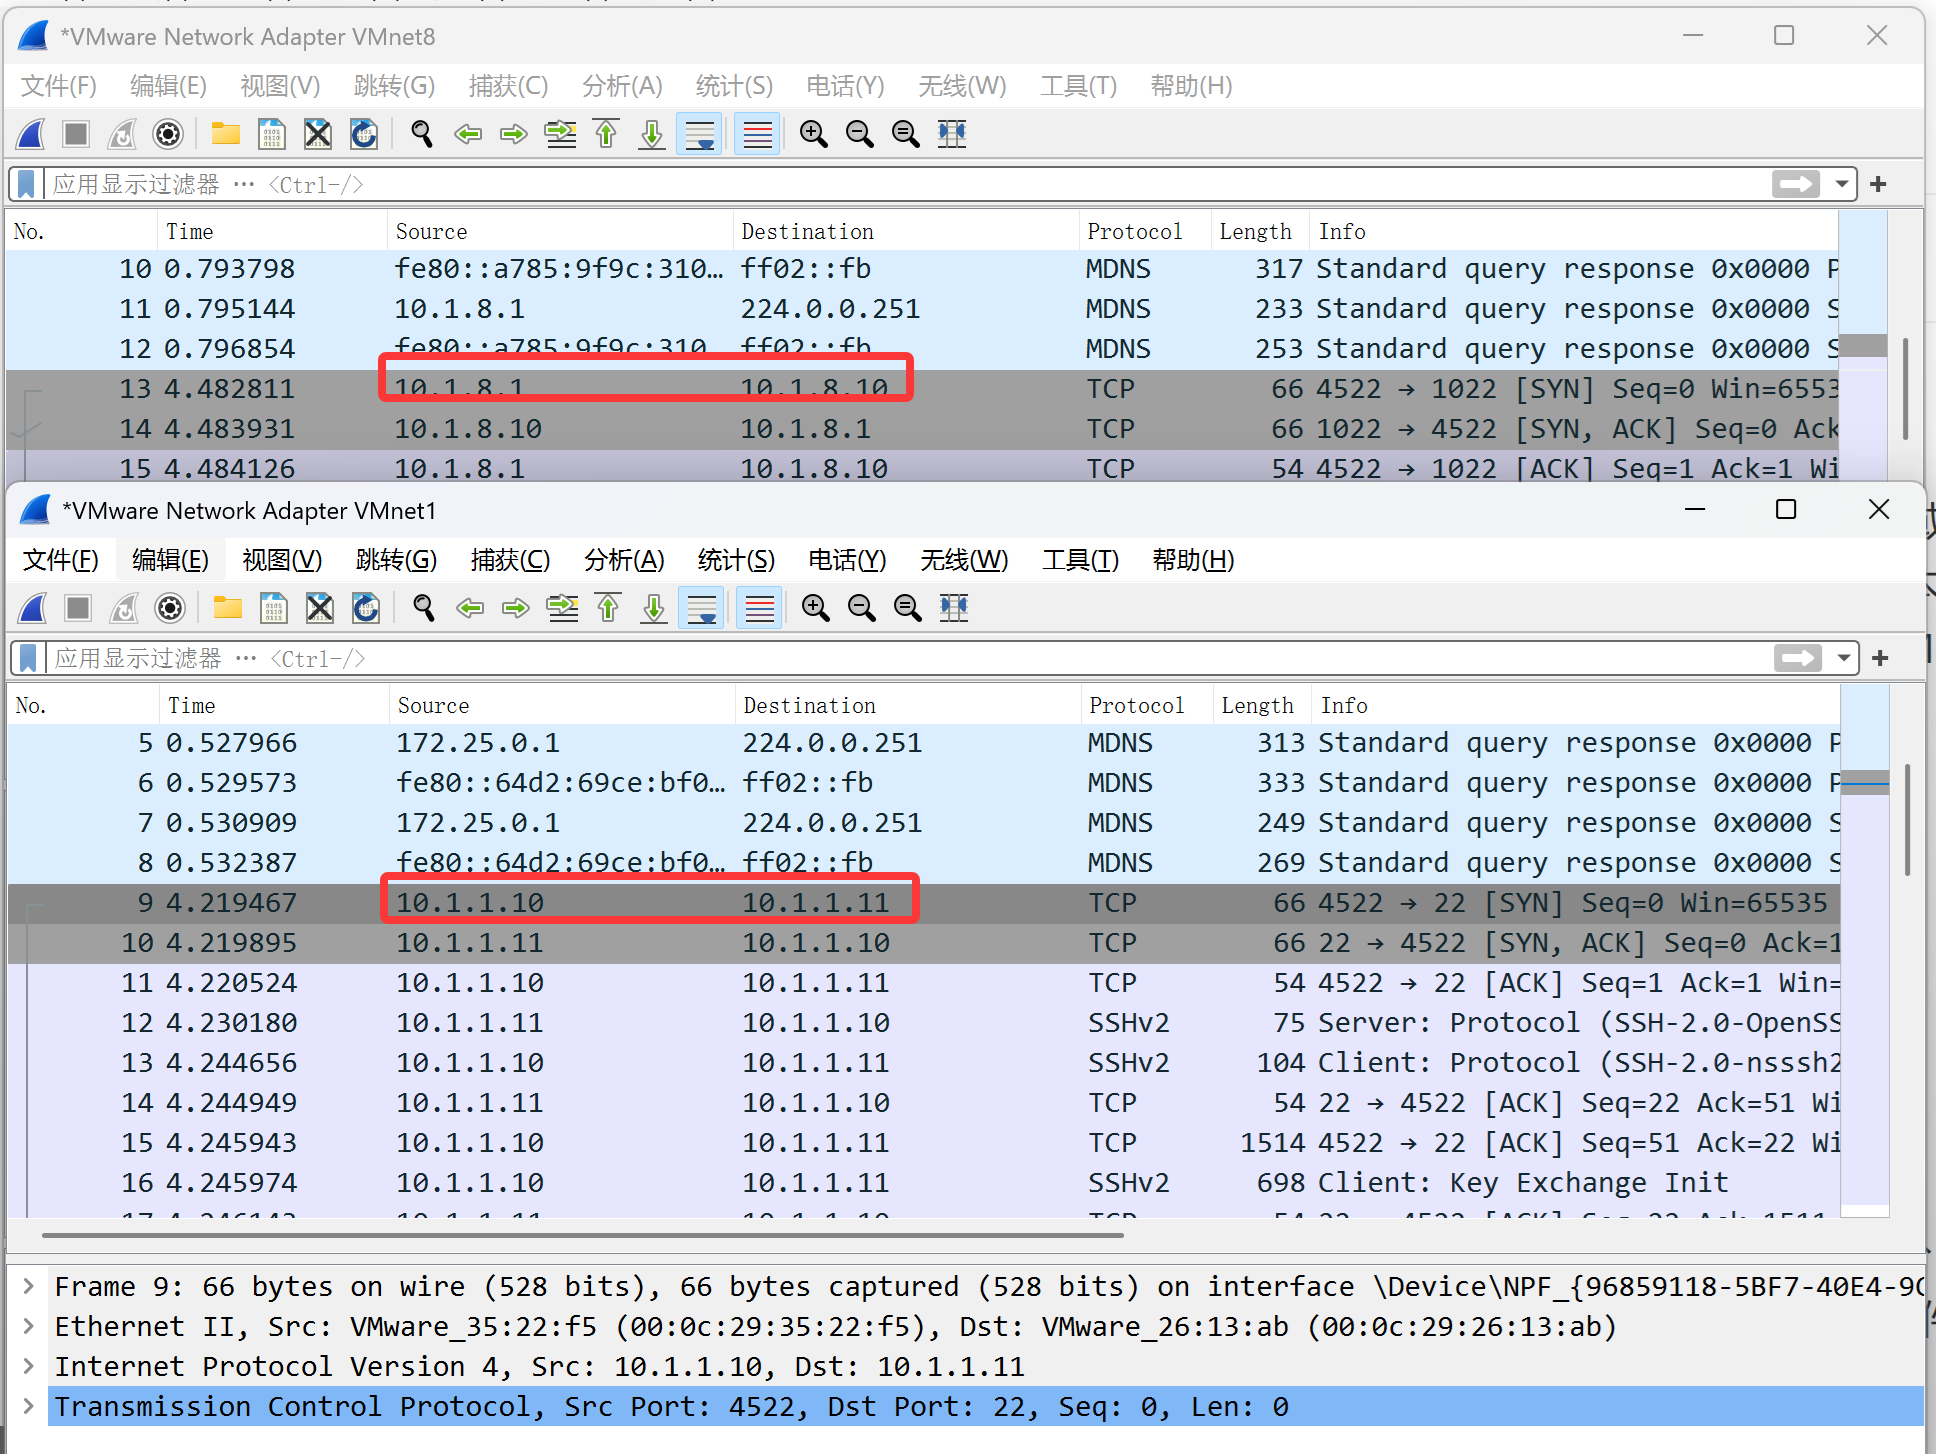Click plus button beside VMnet1 filter bar

coord(1880,658)
